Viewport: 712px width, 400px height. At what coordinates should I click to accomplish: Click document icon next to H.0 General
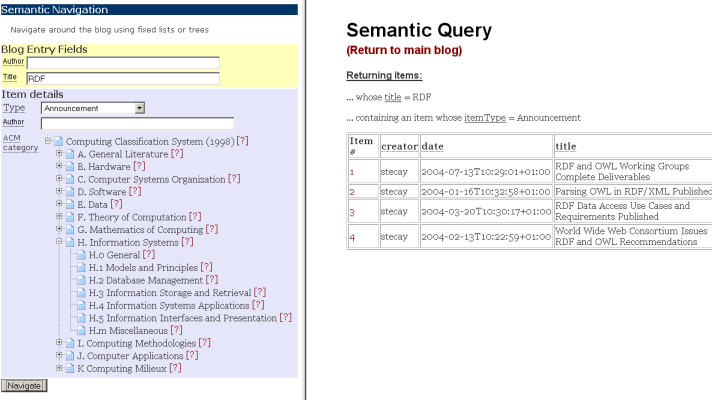[x=81, y=255]
